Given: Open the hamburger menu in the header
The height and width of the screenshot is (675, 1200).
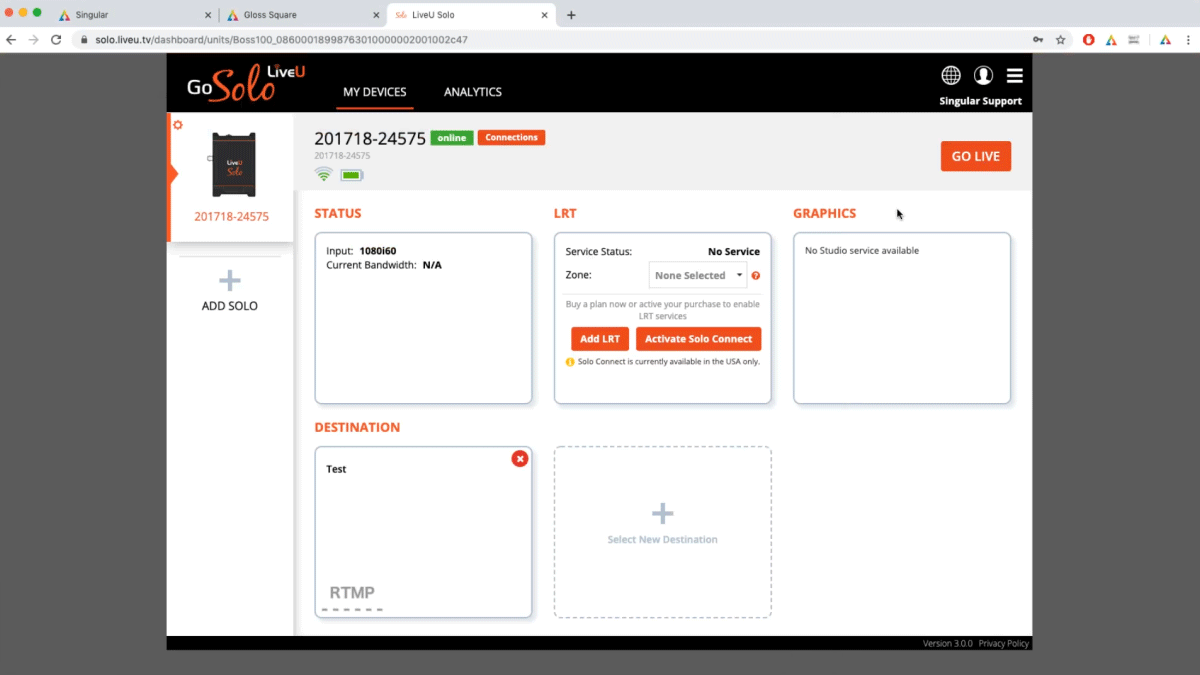Looking at the screenshot, I should click(x=1014, y=76).
